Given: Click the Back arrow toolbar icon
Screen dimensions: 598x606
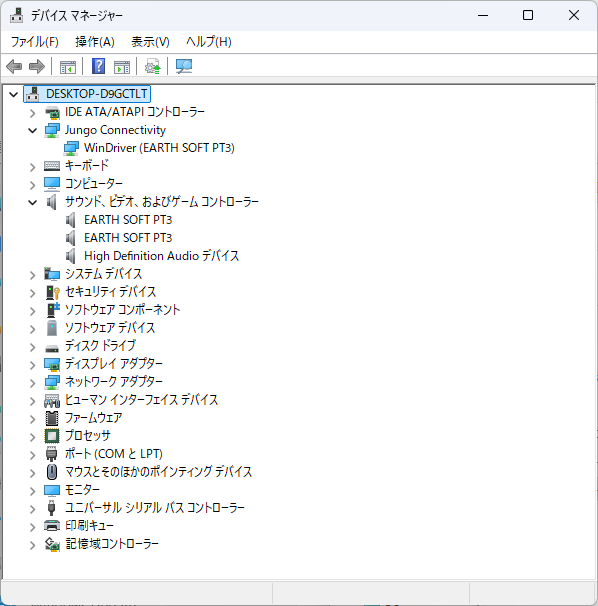Looking at the screenshot, I should 14,66.
